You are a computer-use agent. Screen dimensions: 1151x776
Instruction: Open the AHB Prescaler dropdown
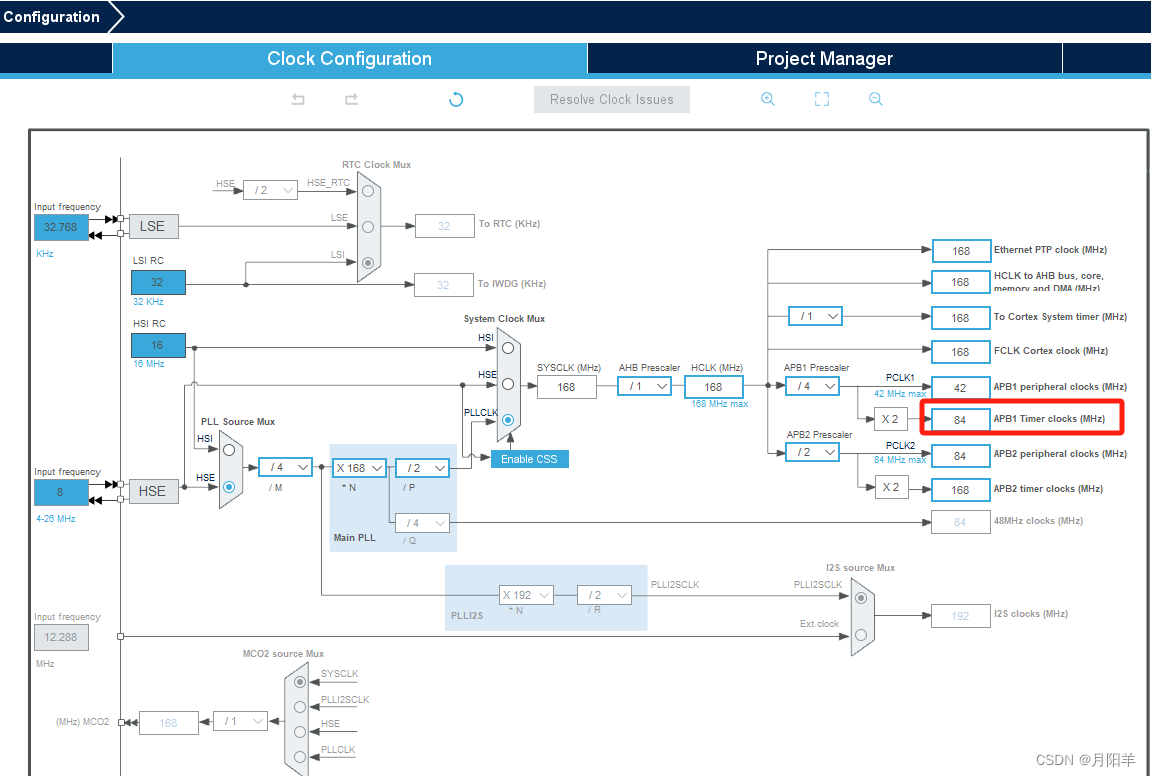point(644,385)
